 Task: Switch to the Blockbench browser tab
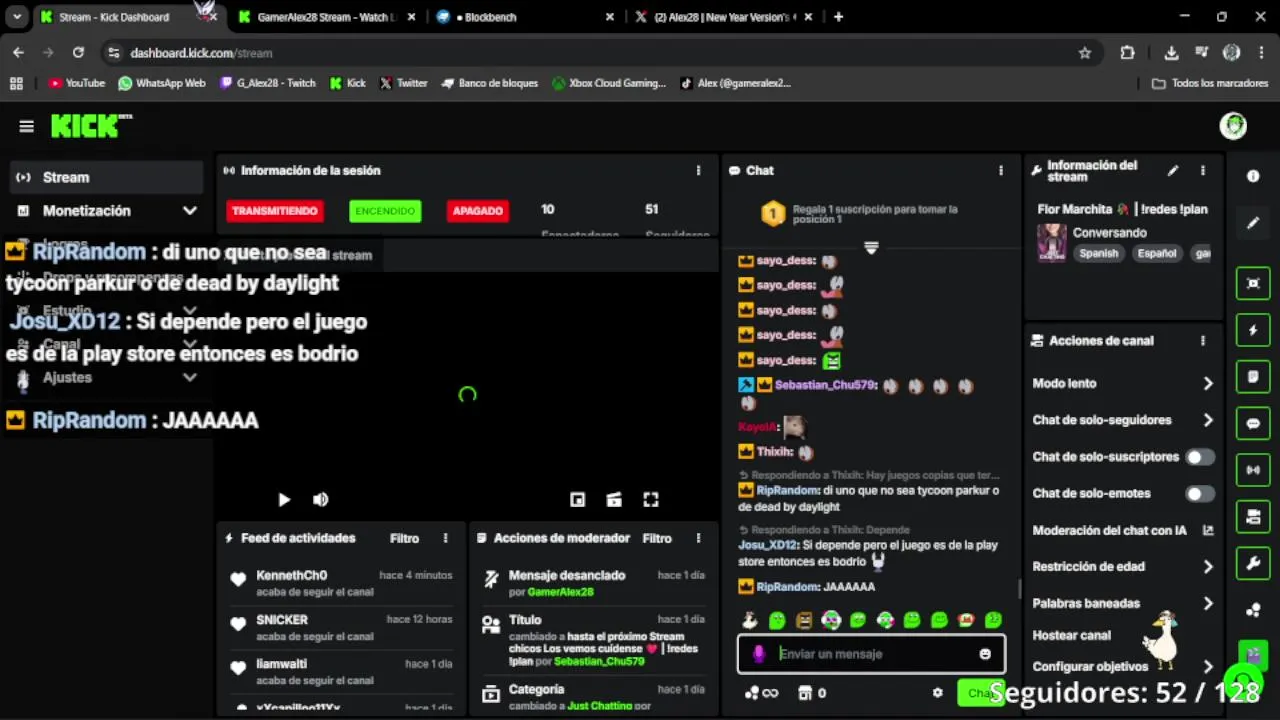(525, 17)
